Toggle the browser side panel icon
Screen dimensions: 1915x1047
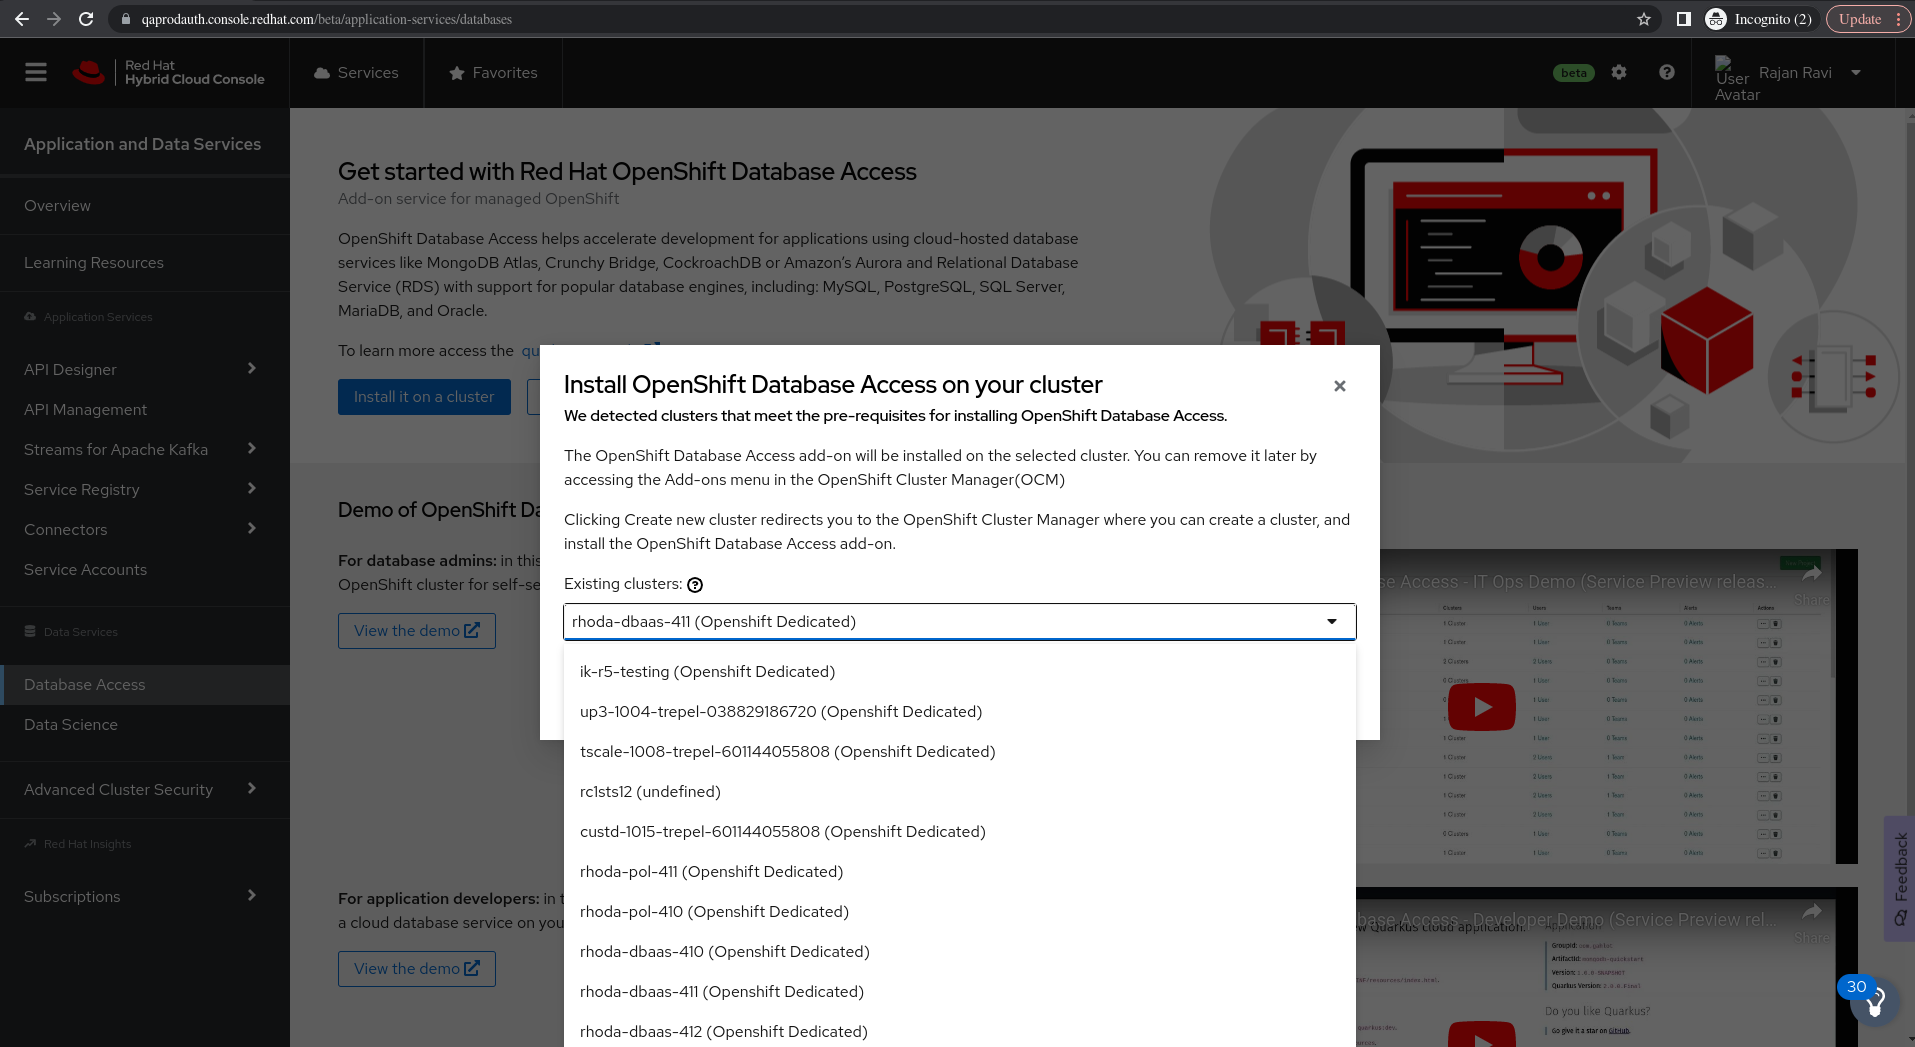click(x=1684, y=19)
